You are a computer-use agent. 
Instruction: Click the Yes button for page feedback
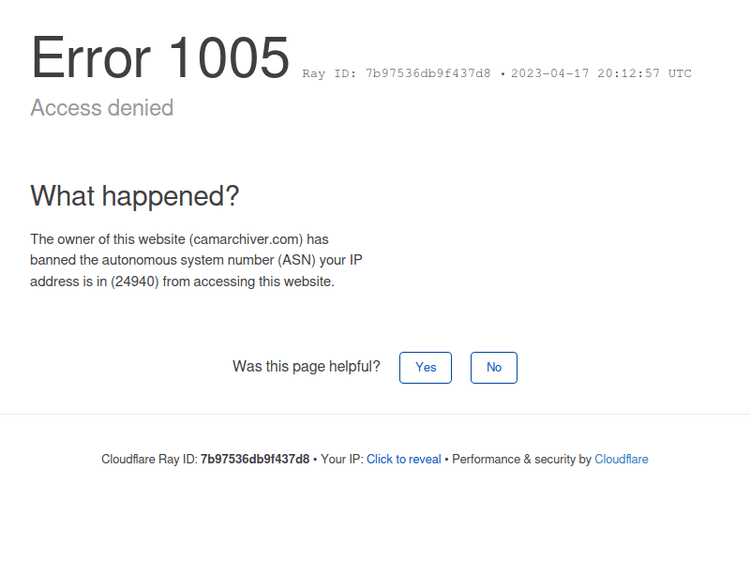425,367
